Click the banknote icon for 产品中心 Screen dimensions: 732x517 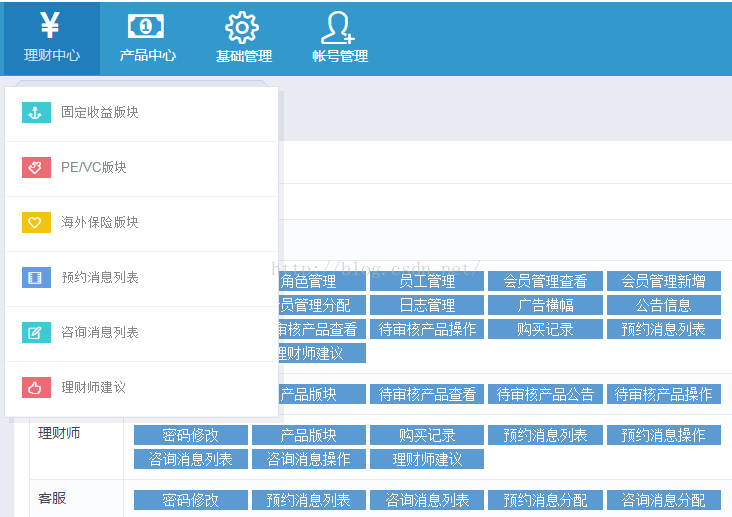click(x=146, y=26)
